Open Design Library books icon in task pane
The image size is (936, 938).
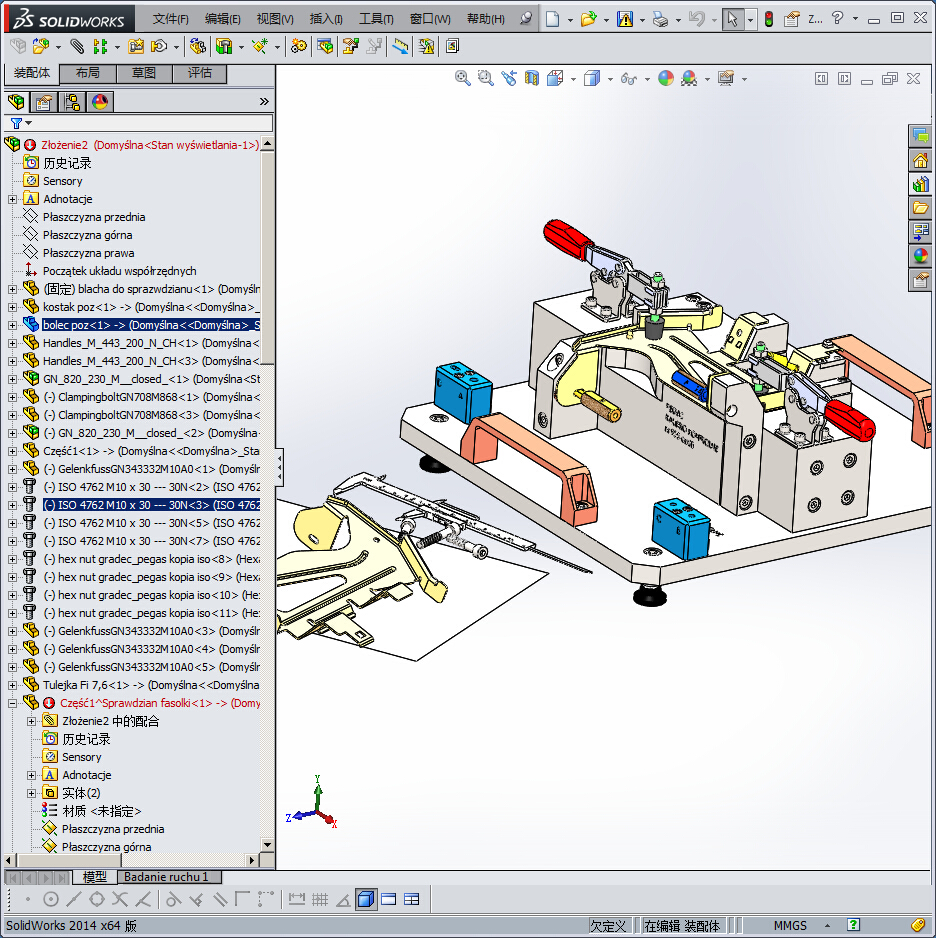point(920,184)
